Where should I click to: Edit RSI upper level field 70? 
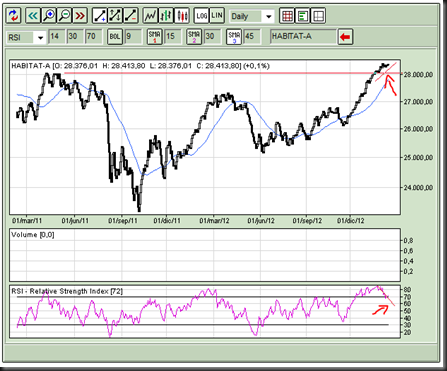[x=93, y=36]
